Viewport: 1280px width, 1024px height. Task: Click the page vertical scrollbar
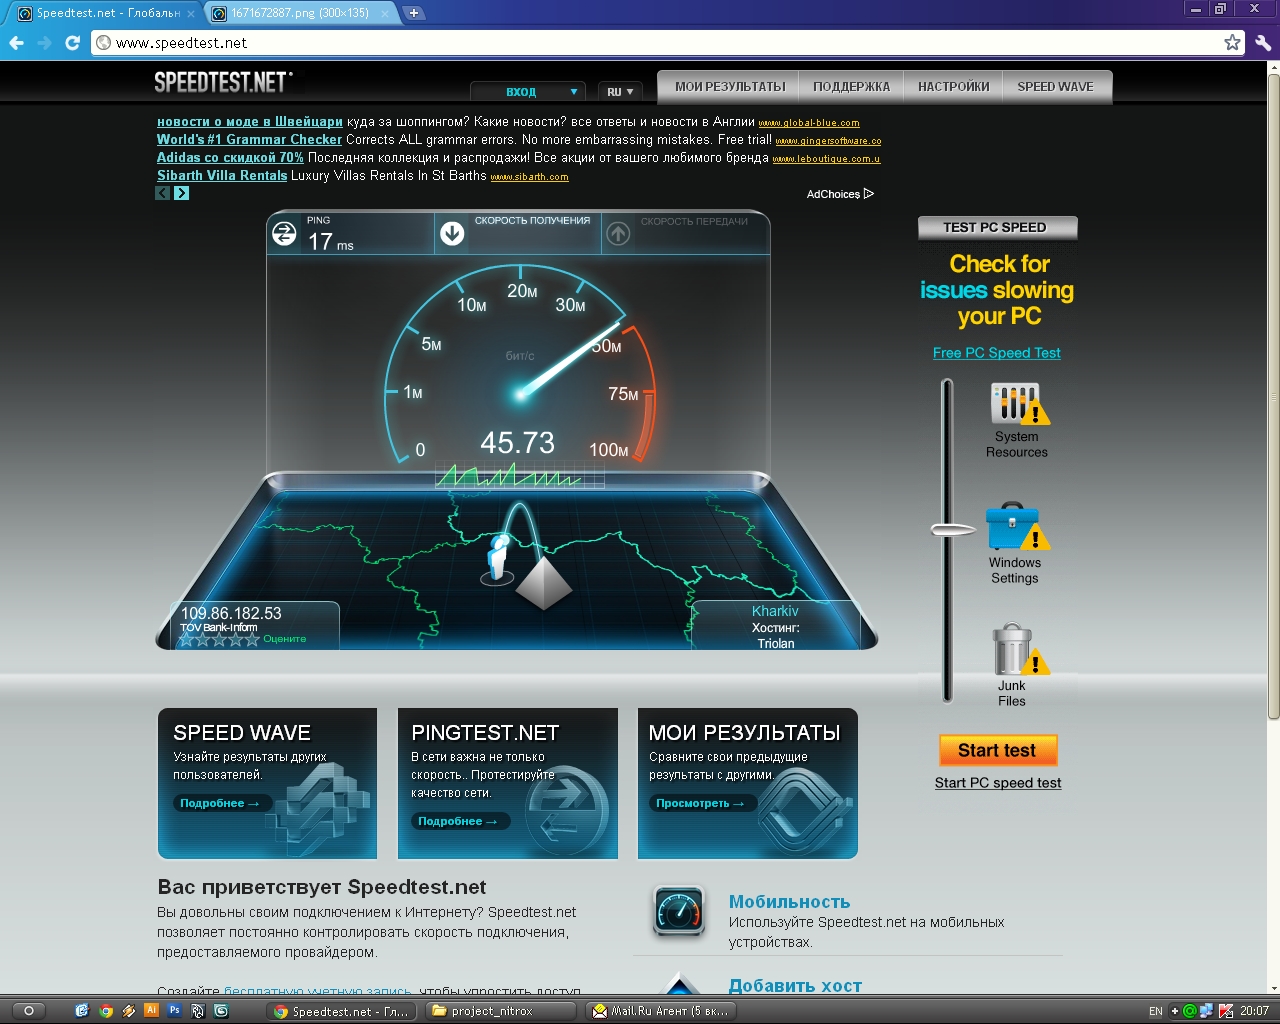point(1273,395)
